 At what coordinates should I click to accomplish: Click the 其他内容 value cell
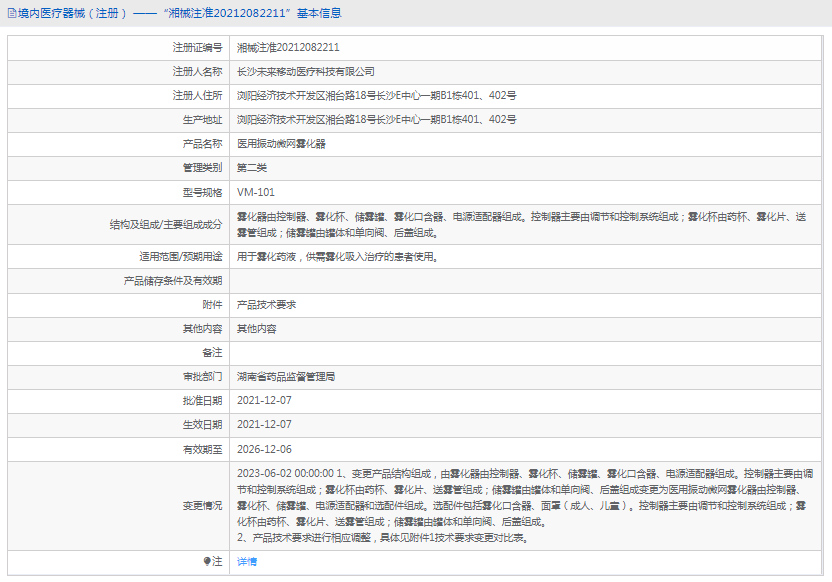[x=256, y=329]
